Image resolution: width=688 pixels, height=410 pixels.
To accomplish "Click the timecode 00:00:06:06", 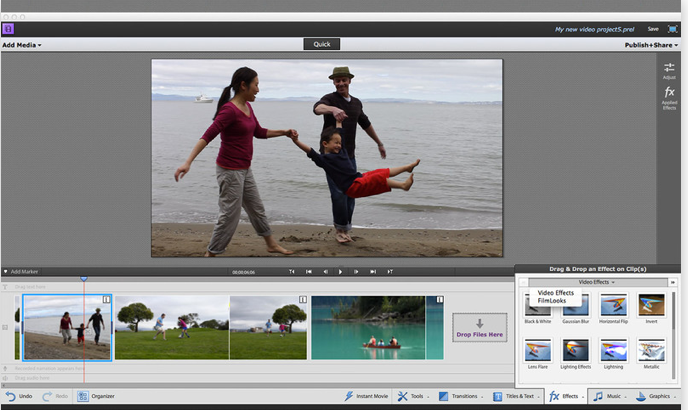I will tap(244, 272).
